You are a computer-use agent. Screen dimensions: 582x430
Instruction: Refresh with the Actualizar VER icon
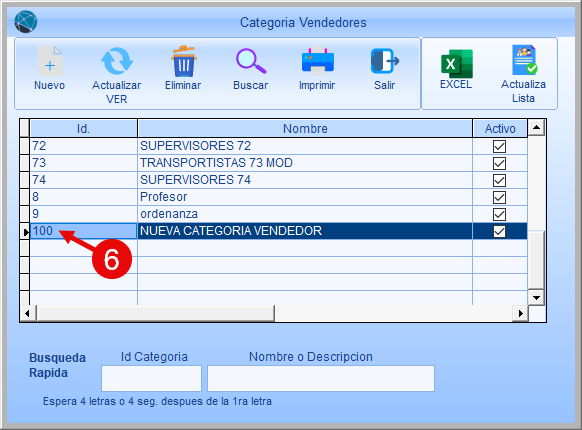[x=117, y=61]
